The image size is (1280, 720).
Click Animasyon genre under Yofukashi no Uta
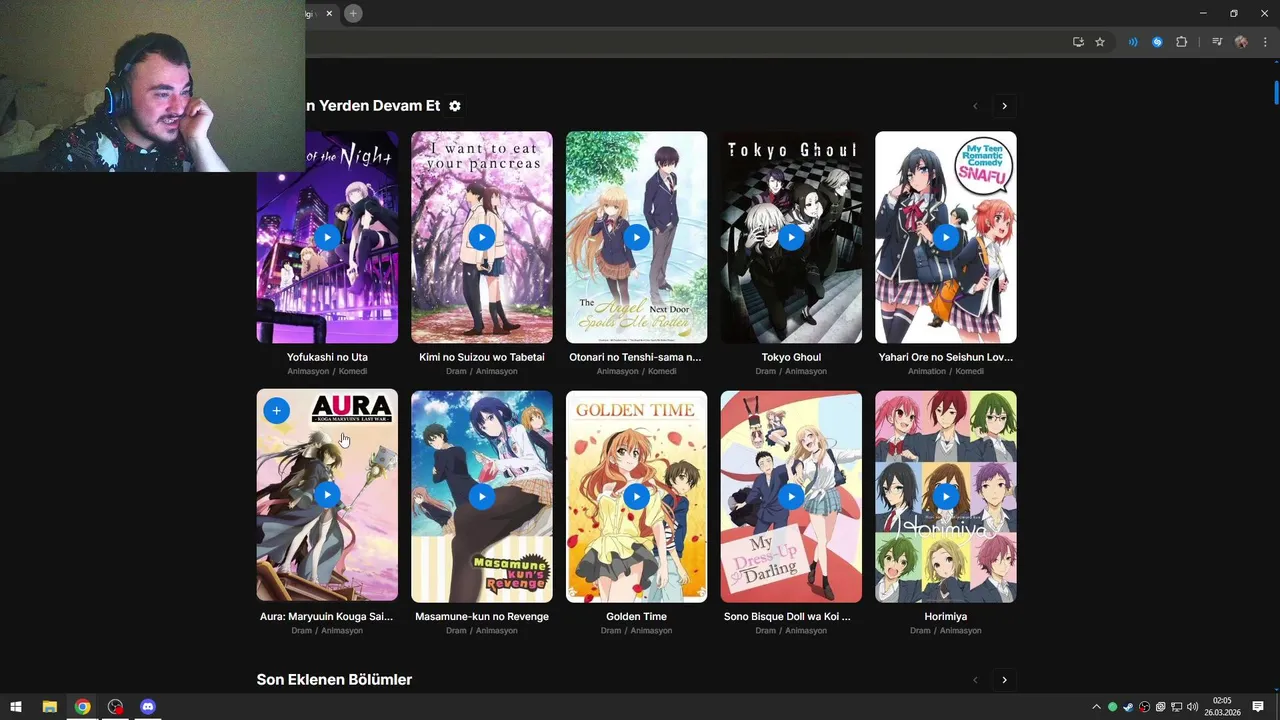click(x=308, y=372)
